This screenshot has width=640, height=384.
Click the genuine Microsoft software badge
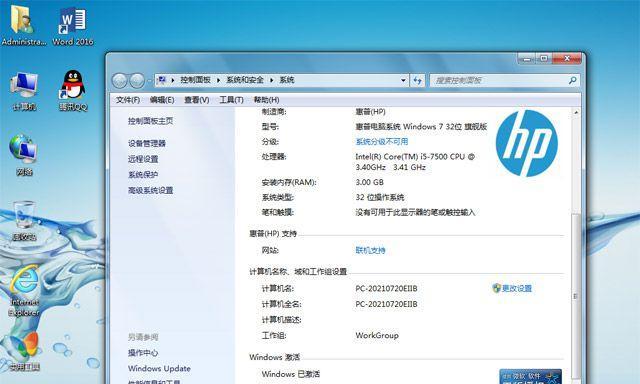point(530,376)
